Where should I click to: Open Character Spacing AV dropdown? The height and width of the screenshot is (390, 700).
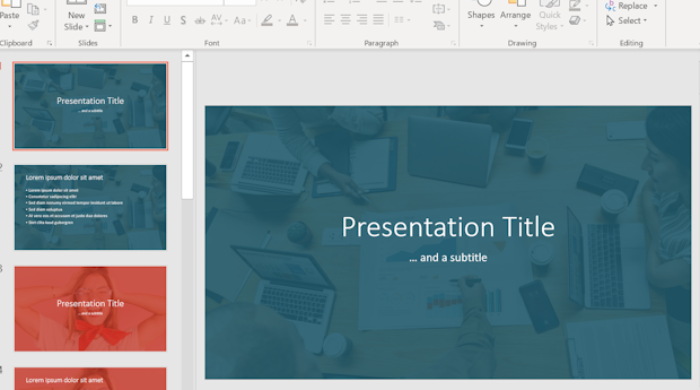point(219,20)
